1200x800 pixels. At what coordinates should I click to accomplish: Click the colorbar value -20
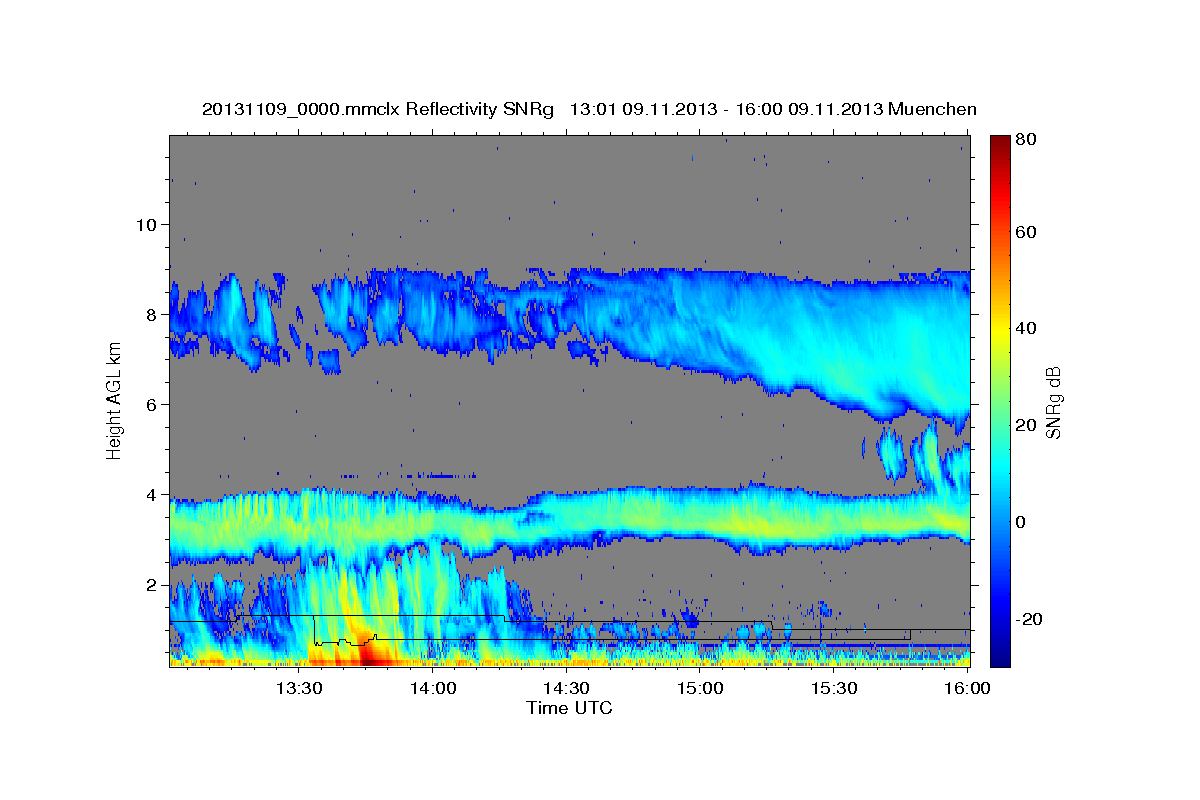pyautogui.click(x=1029, y=619)
